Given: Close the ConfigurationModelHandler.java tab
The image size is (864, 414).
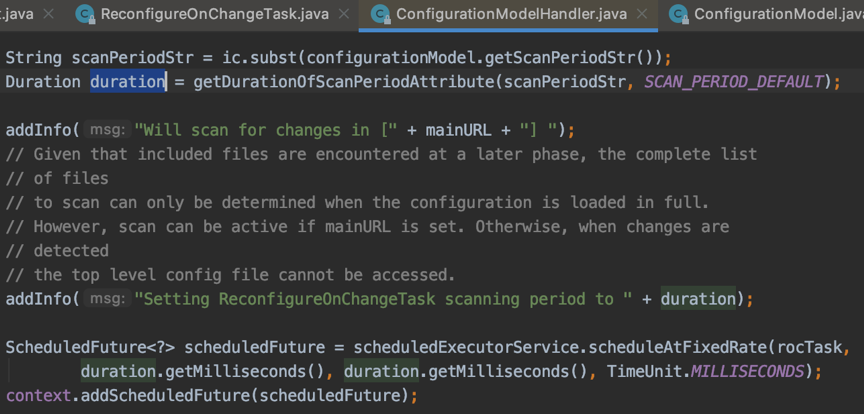Looking at the screenshot, I should pos(641,14).
